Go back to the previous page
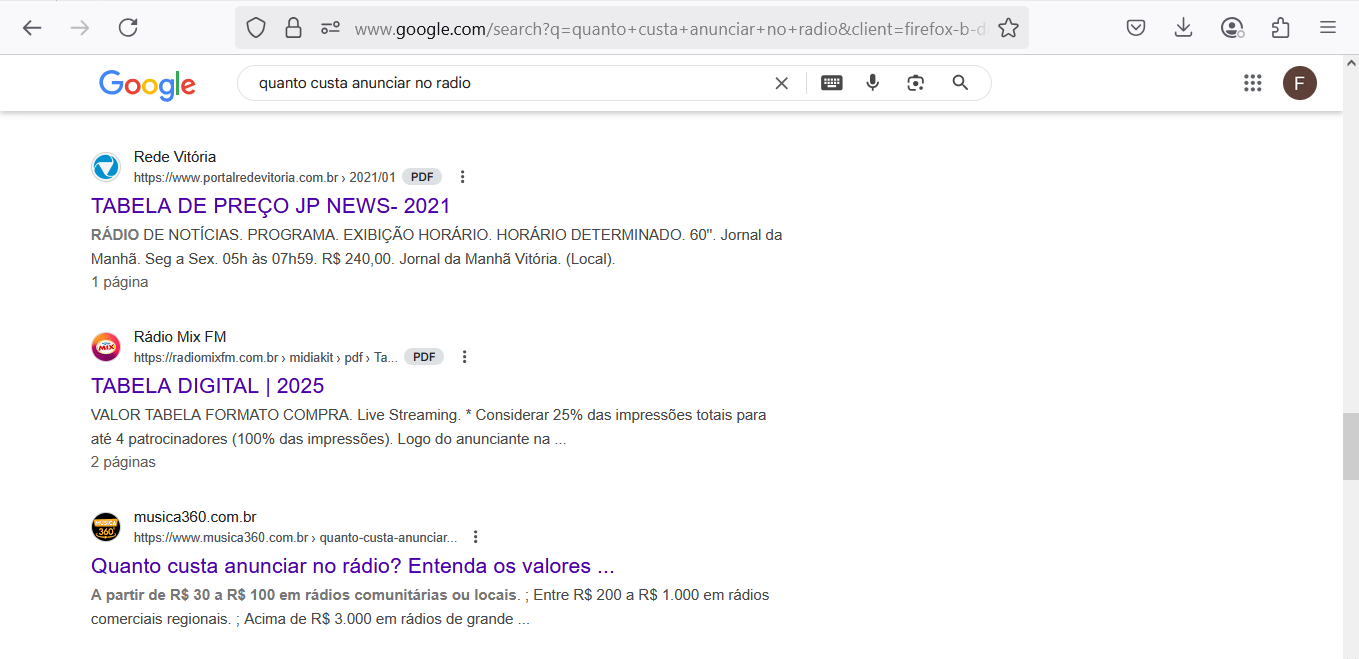This screenshot has height=659, width=1359. click(32, 28)
